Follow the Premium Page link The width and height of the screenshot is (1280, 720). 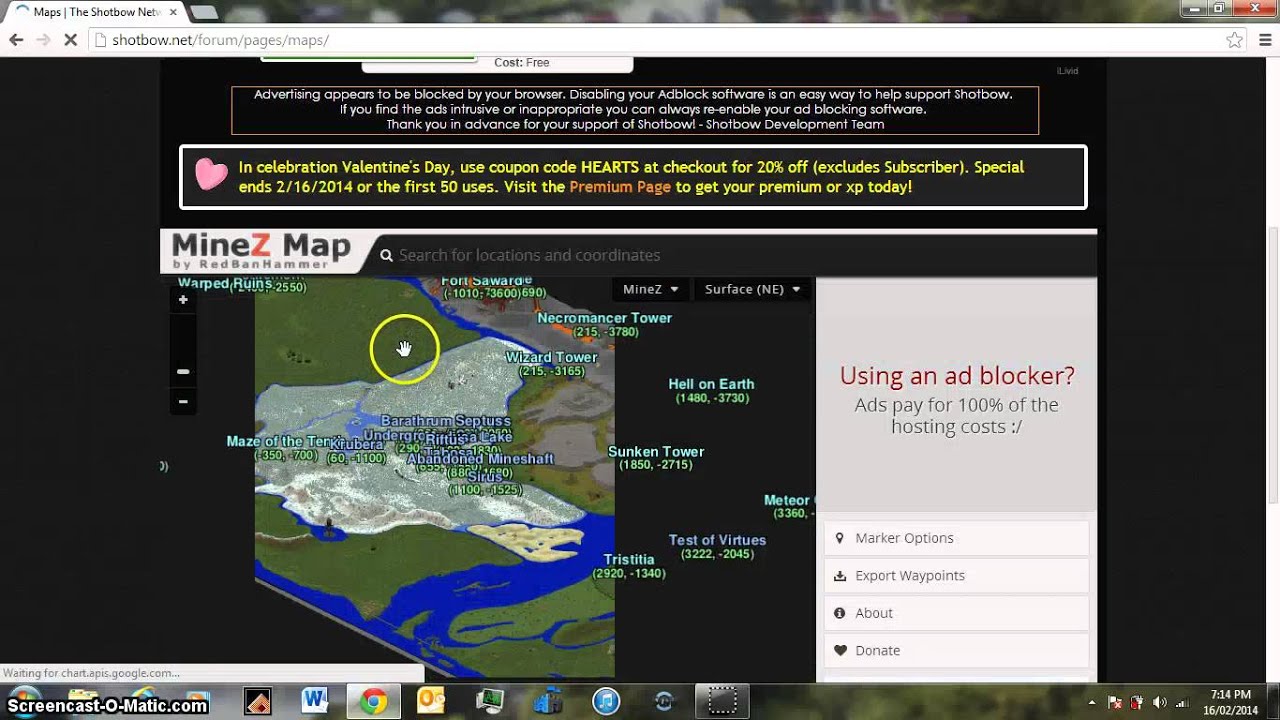620,187
